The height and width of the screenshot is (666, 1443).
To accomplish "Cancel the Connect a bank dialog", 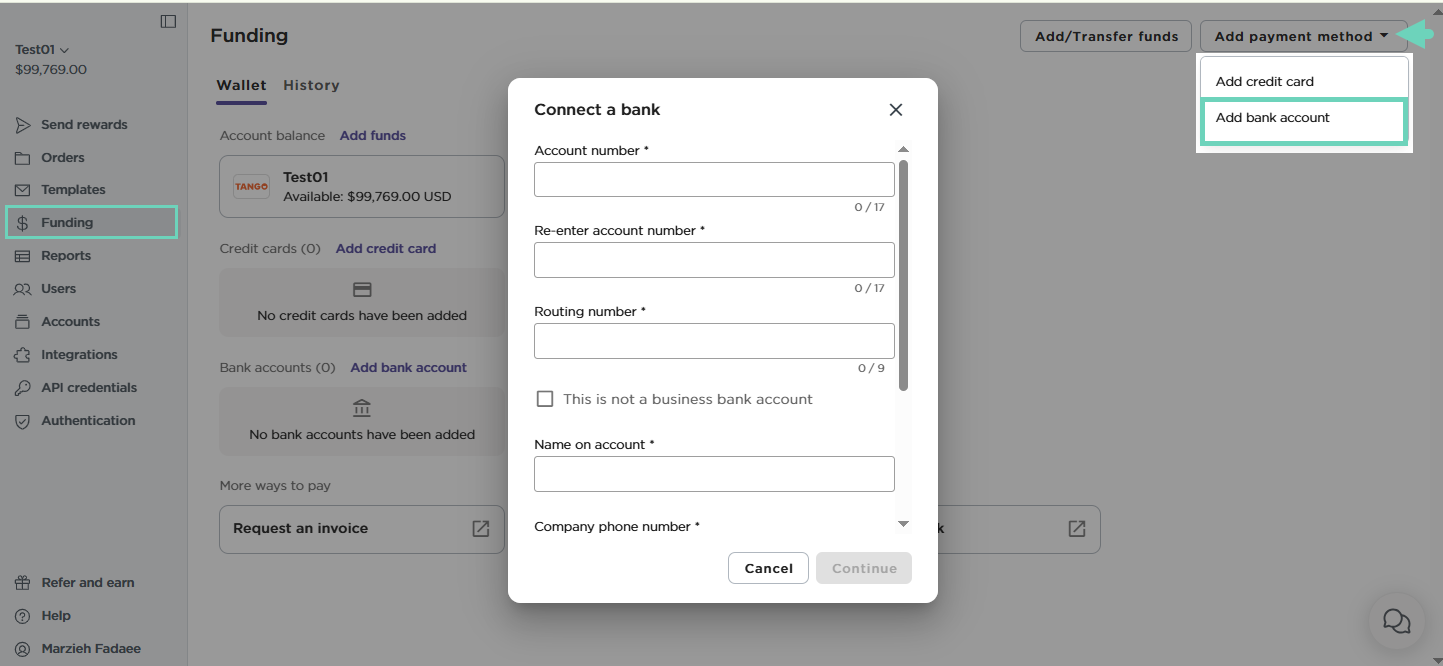I will pos(768,568).
